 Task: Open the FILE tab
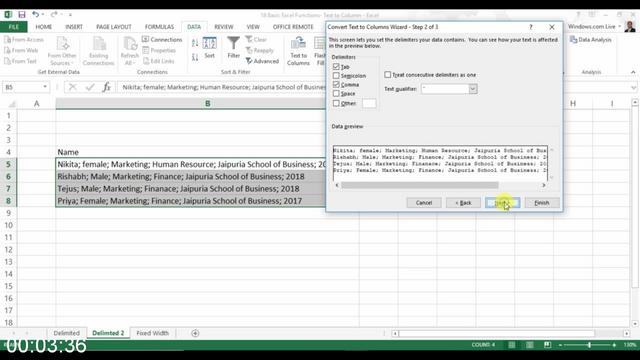point(13,27)
